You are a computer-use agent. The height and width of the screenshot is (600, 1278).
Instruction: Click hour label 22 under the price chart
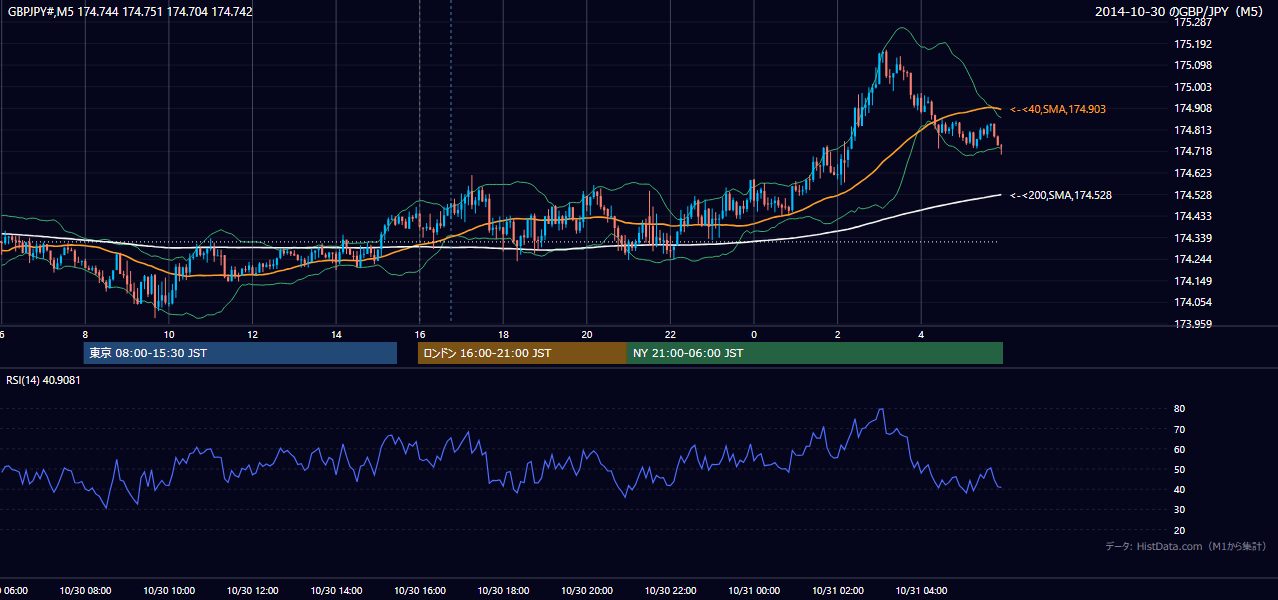[670, 334]
